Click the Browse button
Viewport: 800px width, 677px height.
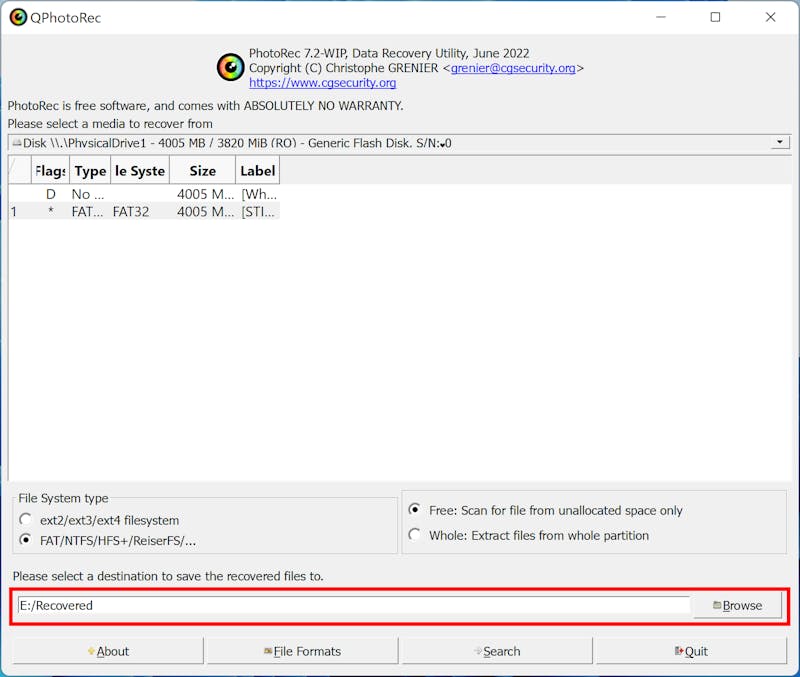tap(737, 605)
